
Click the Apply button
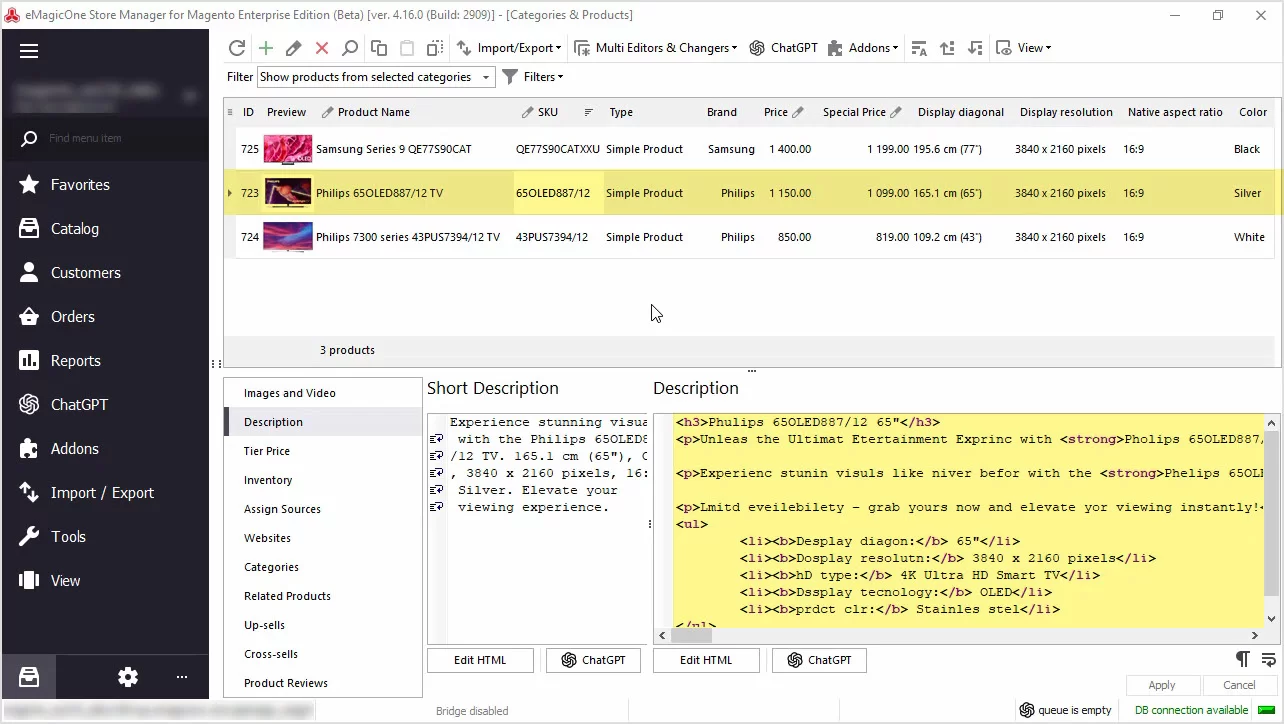point(1161,685)
